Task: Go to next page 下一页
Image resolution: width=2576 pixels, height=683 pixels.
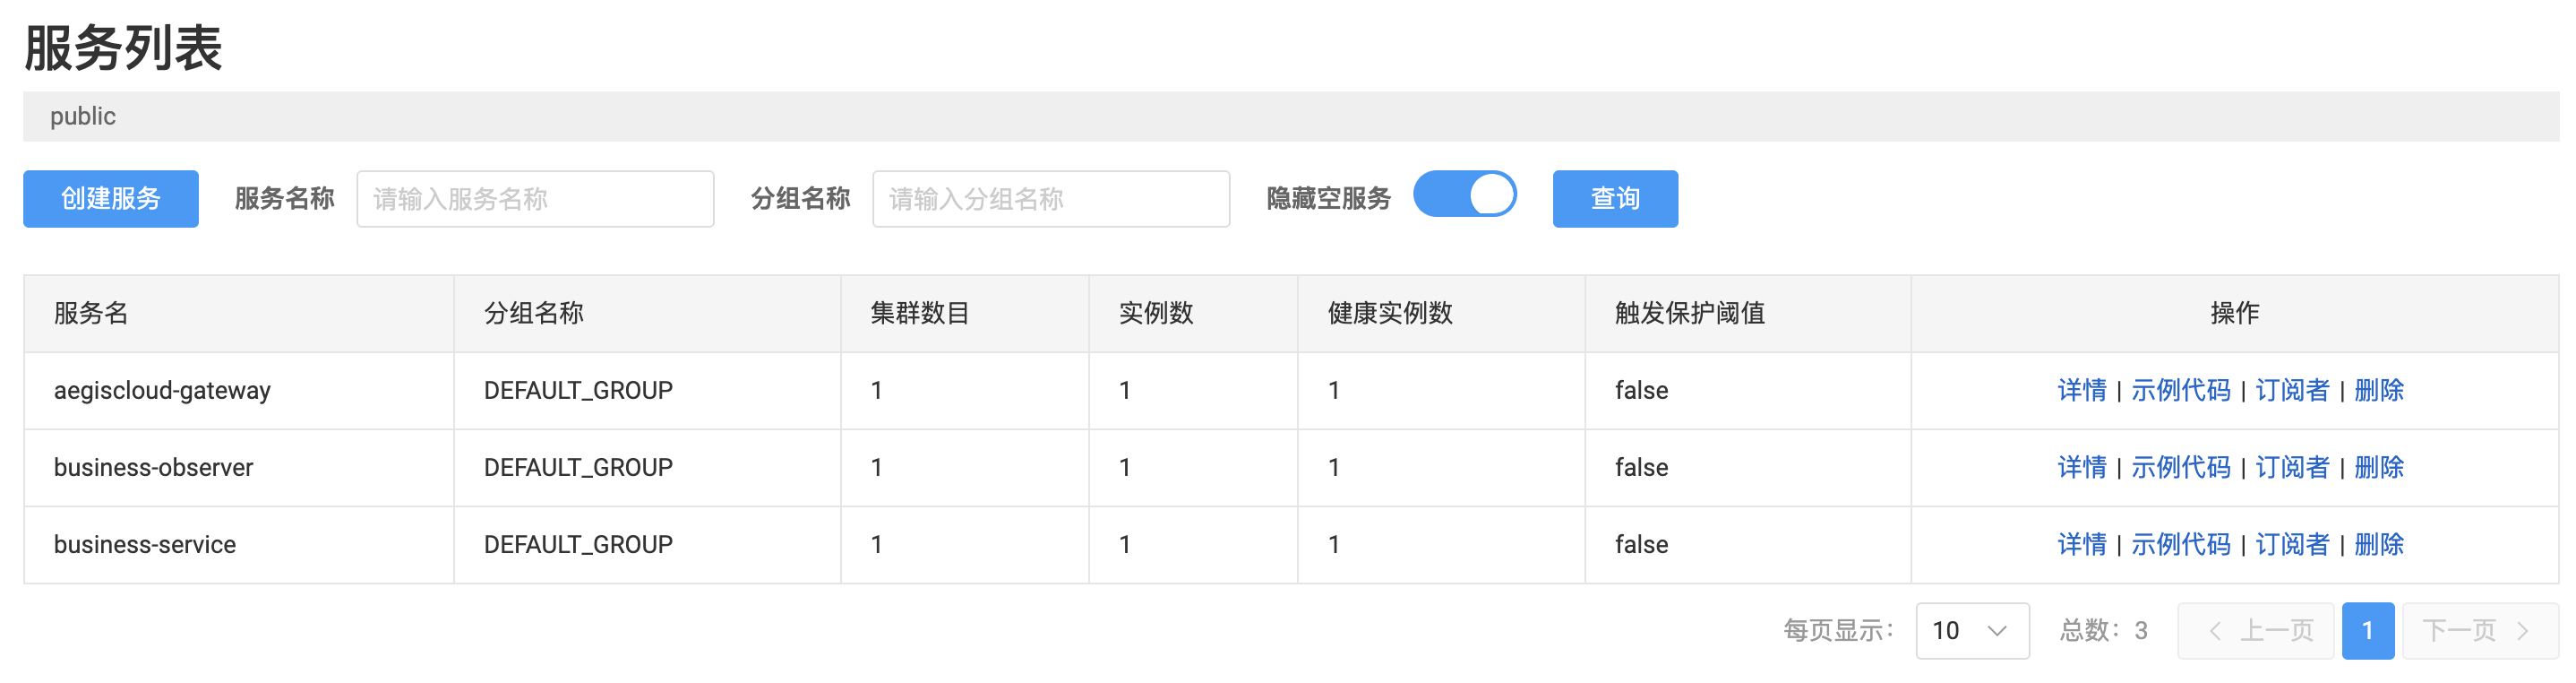Action: (x=2478, y=630)
